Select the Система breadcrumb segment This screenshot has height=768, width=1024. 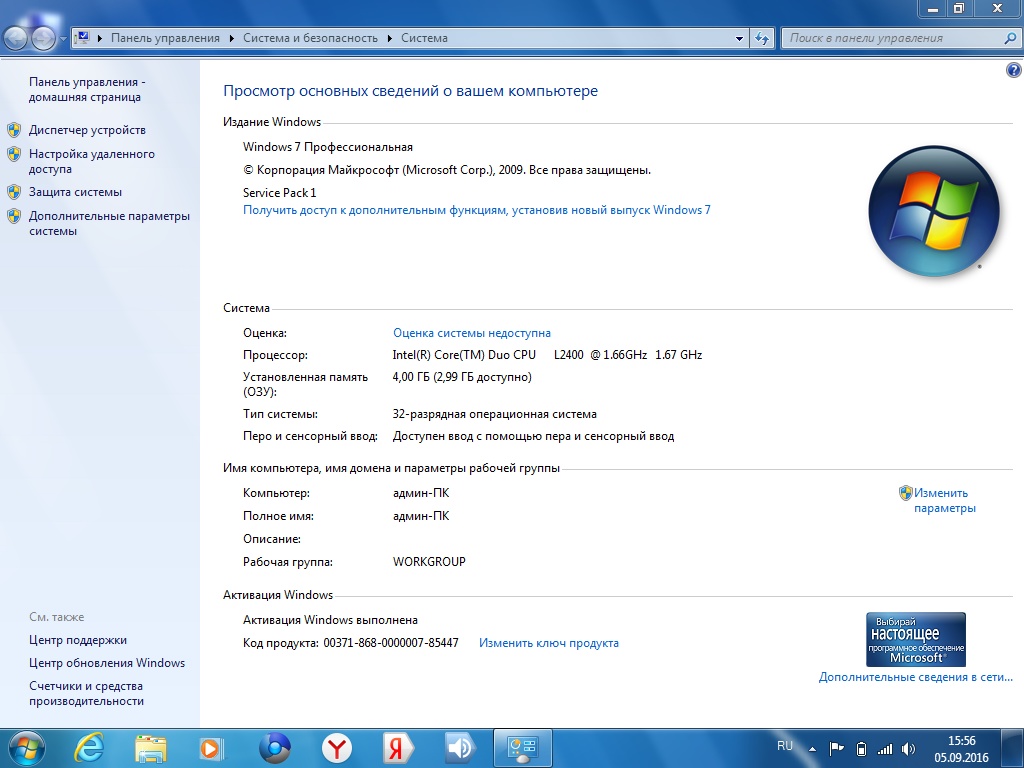coord(424,38)
